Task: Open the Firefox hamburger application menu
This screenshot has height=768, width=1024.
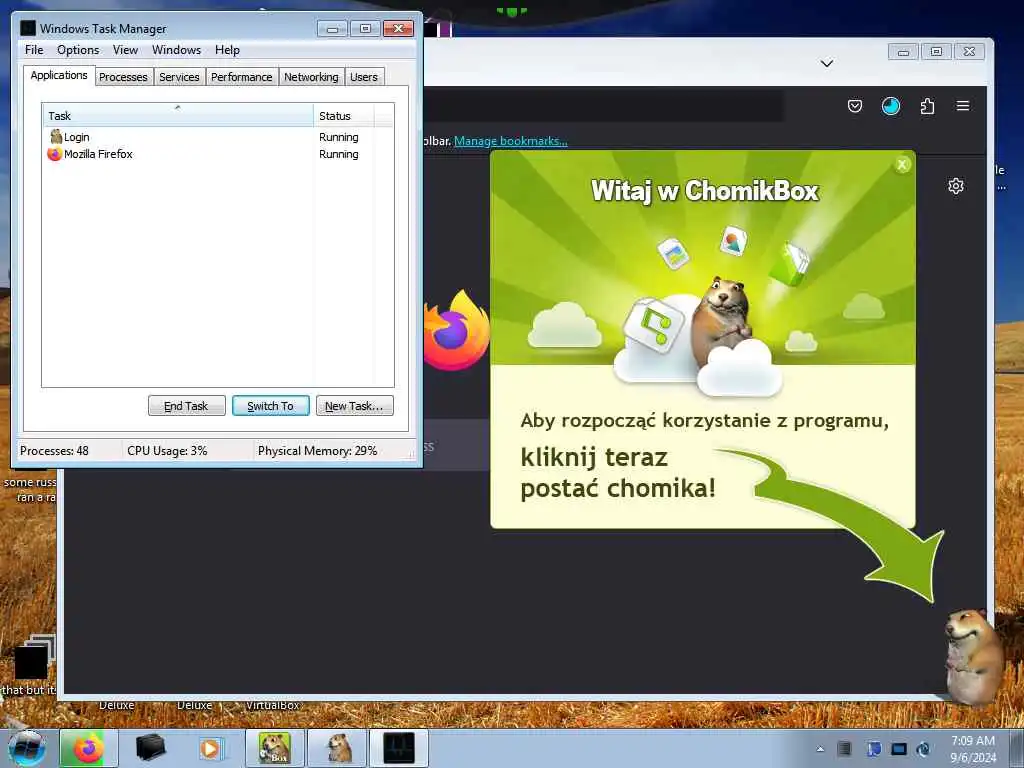Action: (x=963, y=106)
